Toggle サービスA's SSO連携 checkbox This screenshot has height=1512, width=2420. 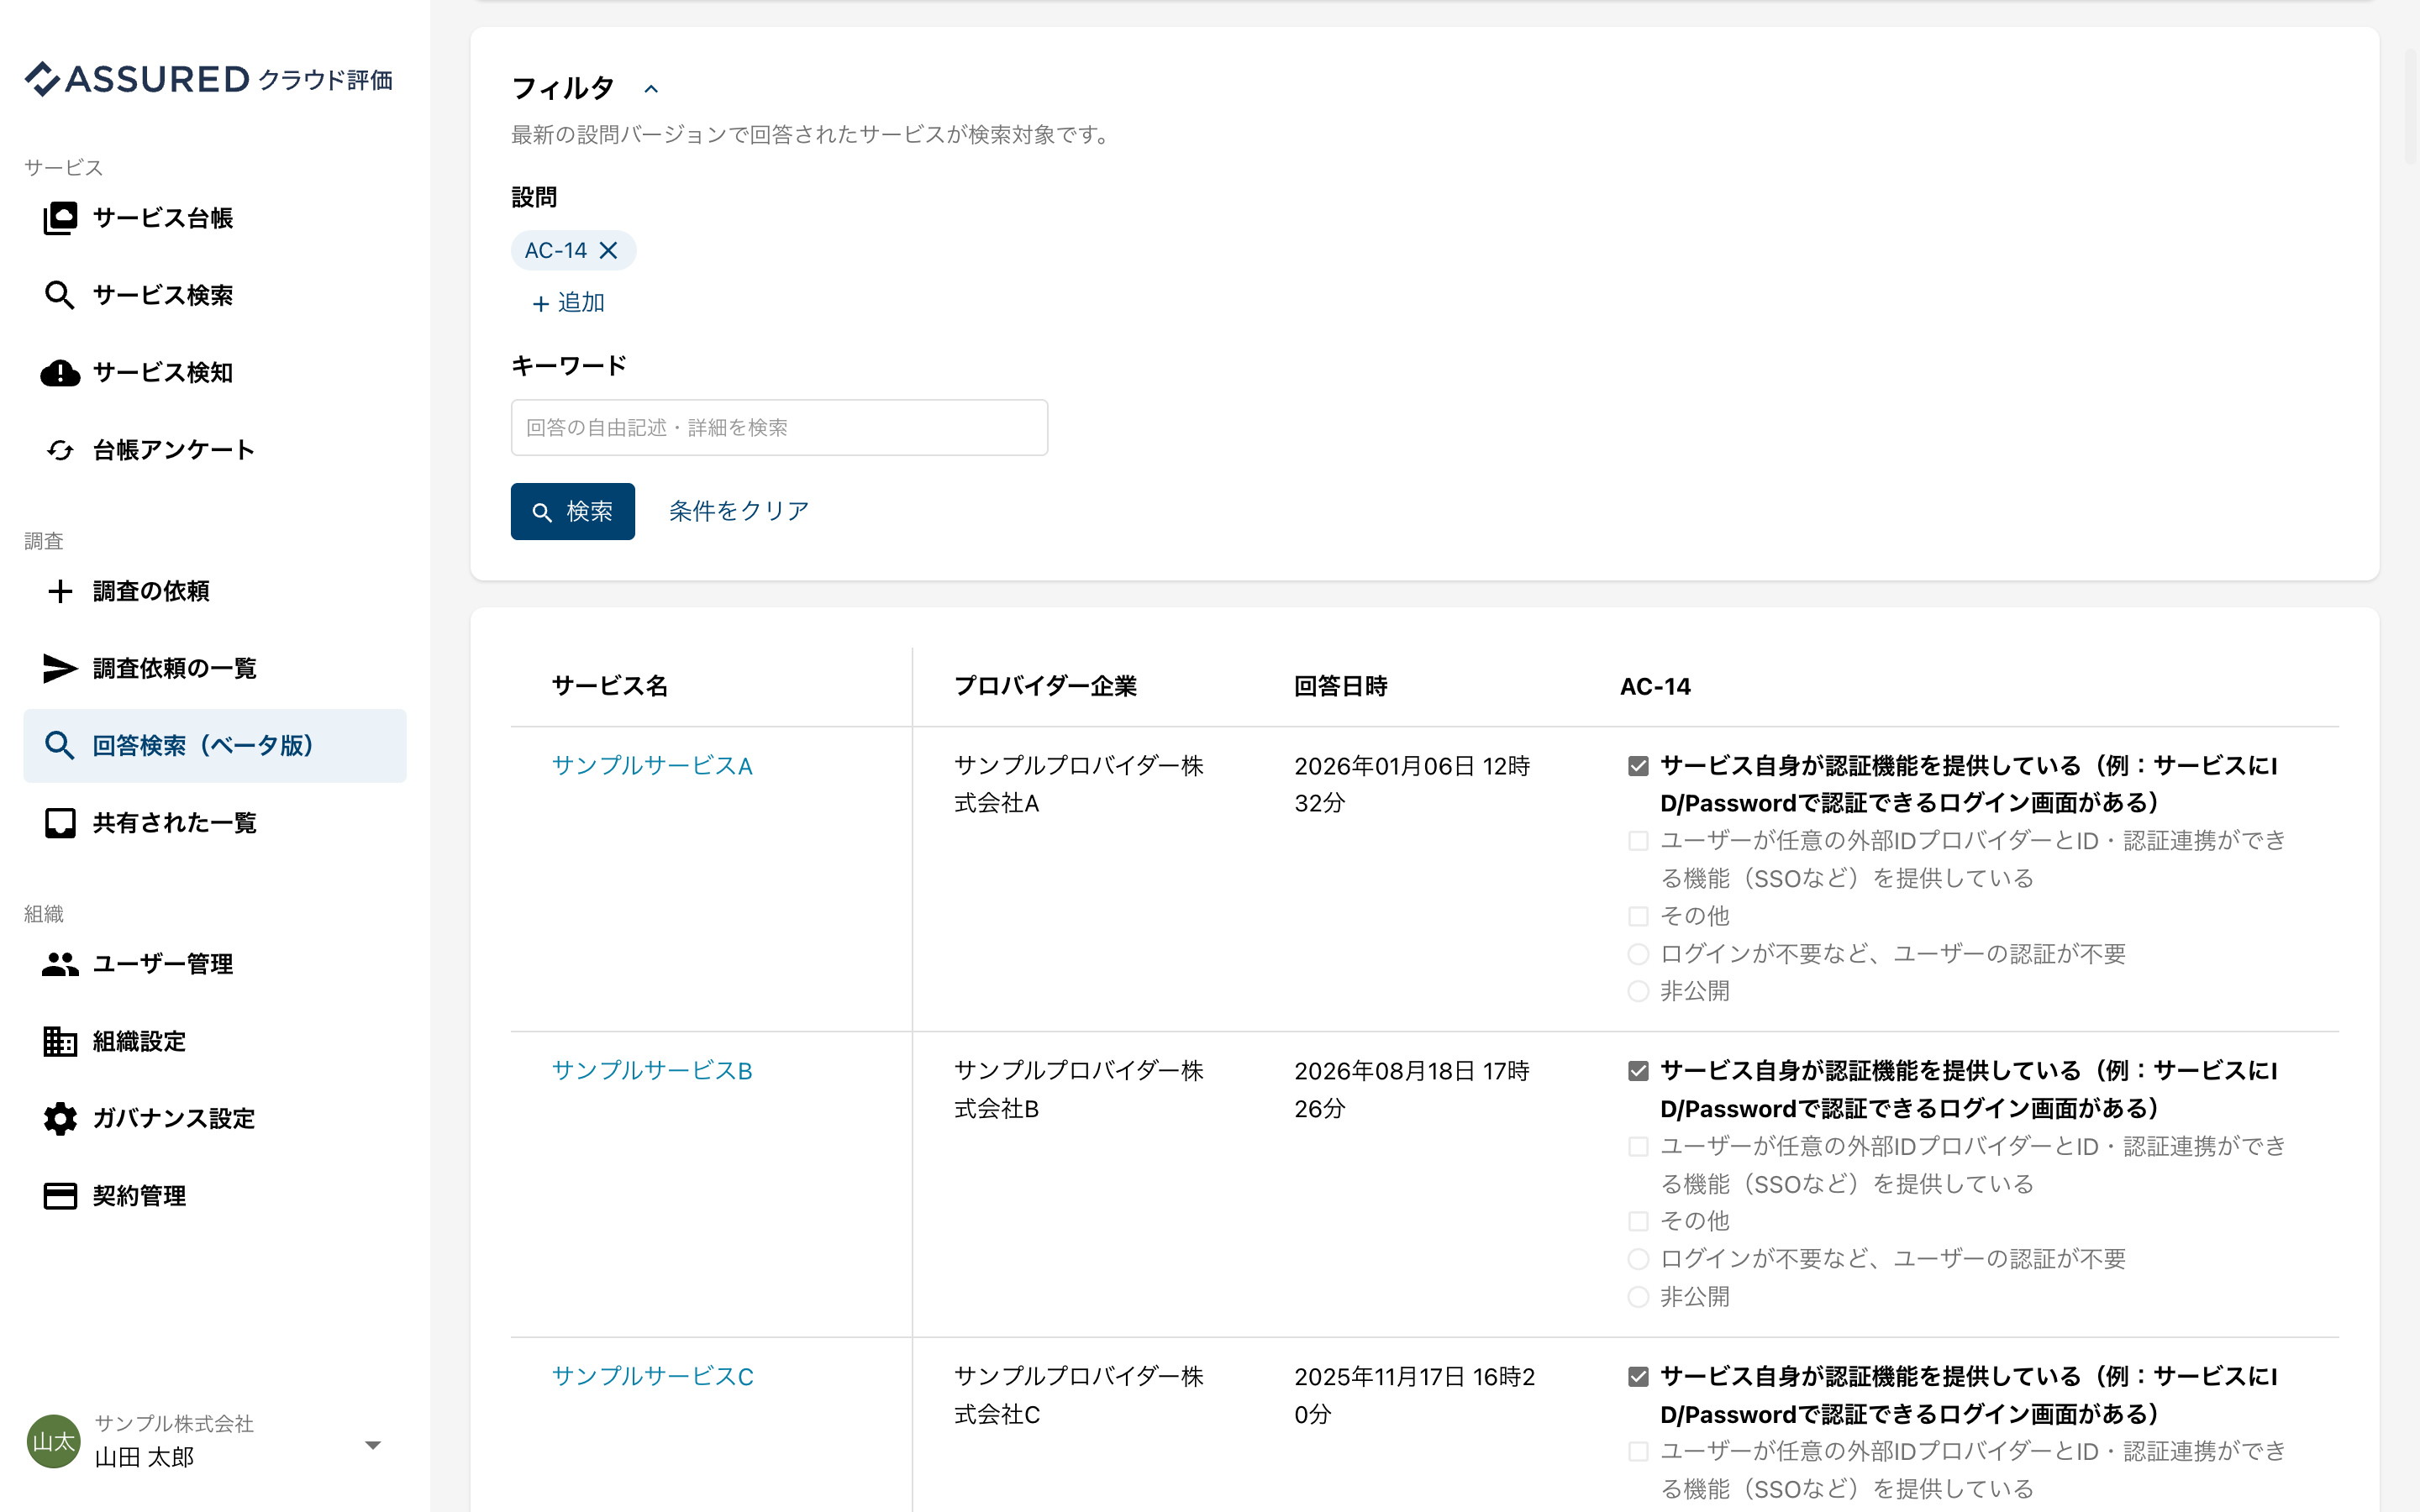pyautogui.click(x=1638, y=841)
